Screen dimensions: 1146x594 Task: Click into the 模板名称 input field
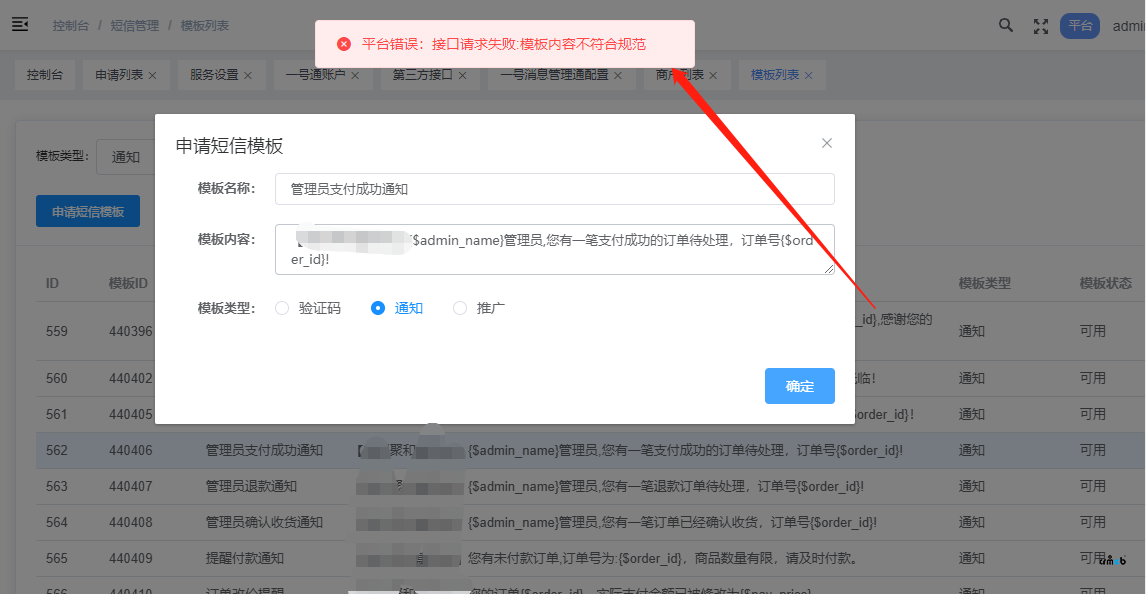tap(555, 189)
